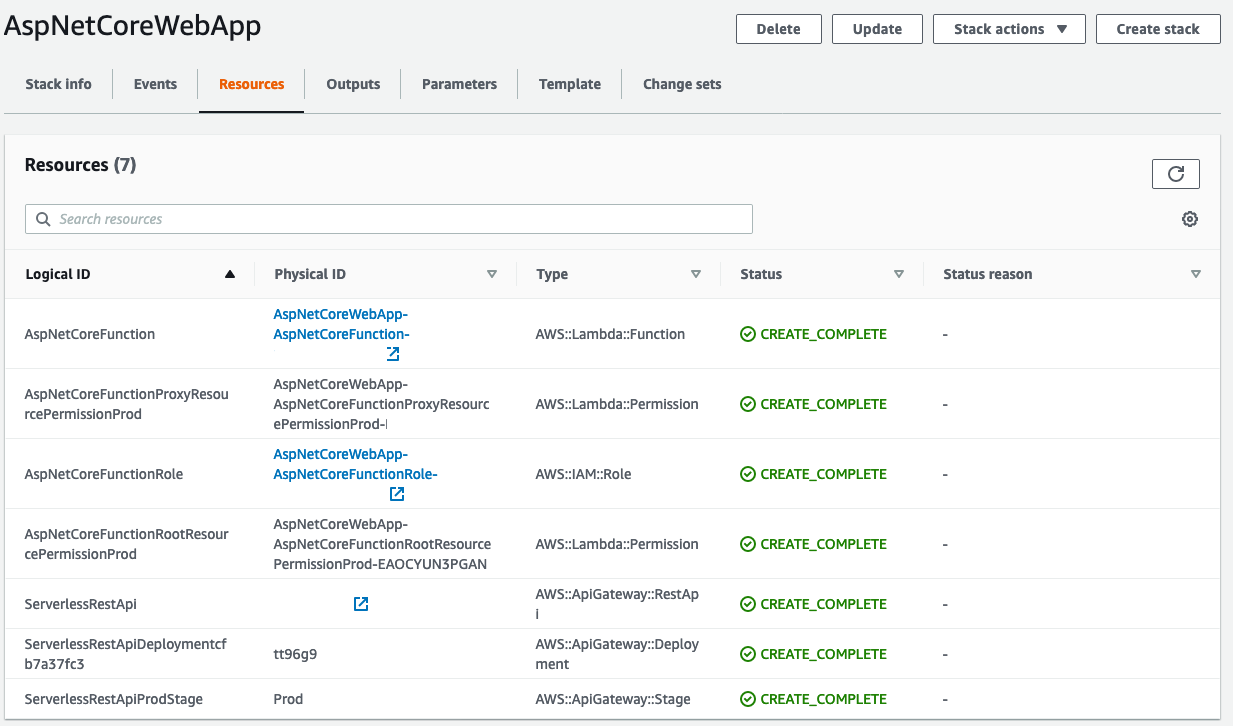Select the ServerlessRestApi logical ID
Viewport: 1233px width, 726px height.
click(80, 604)
